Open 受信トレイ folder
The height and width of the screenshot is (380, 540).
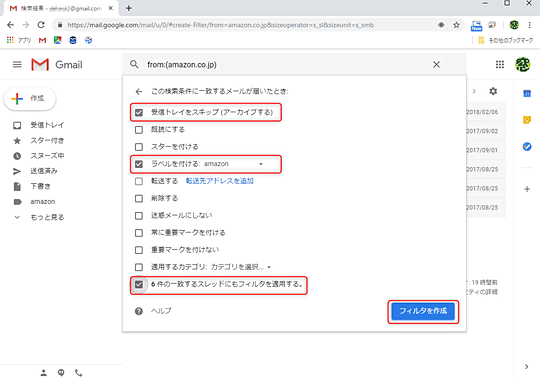[47, 125]
